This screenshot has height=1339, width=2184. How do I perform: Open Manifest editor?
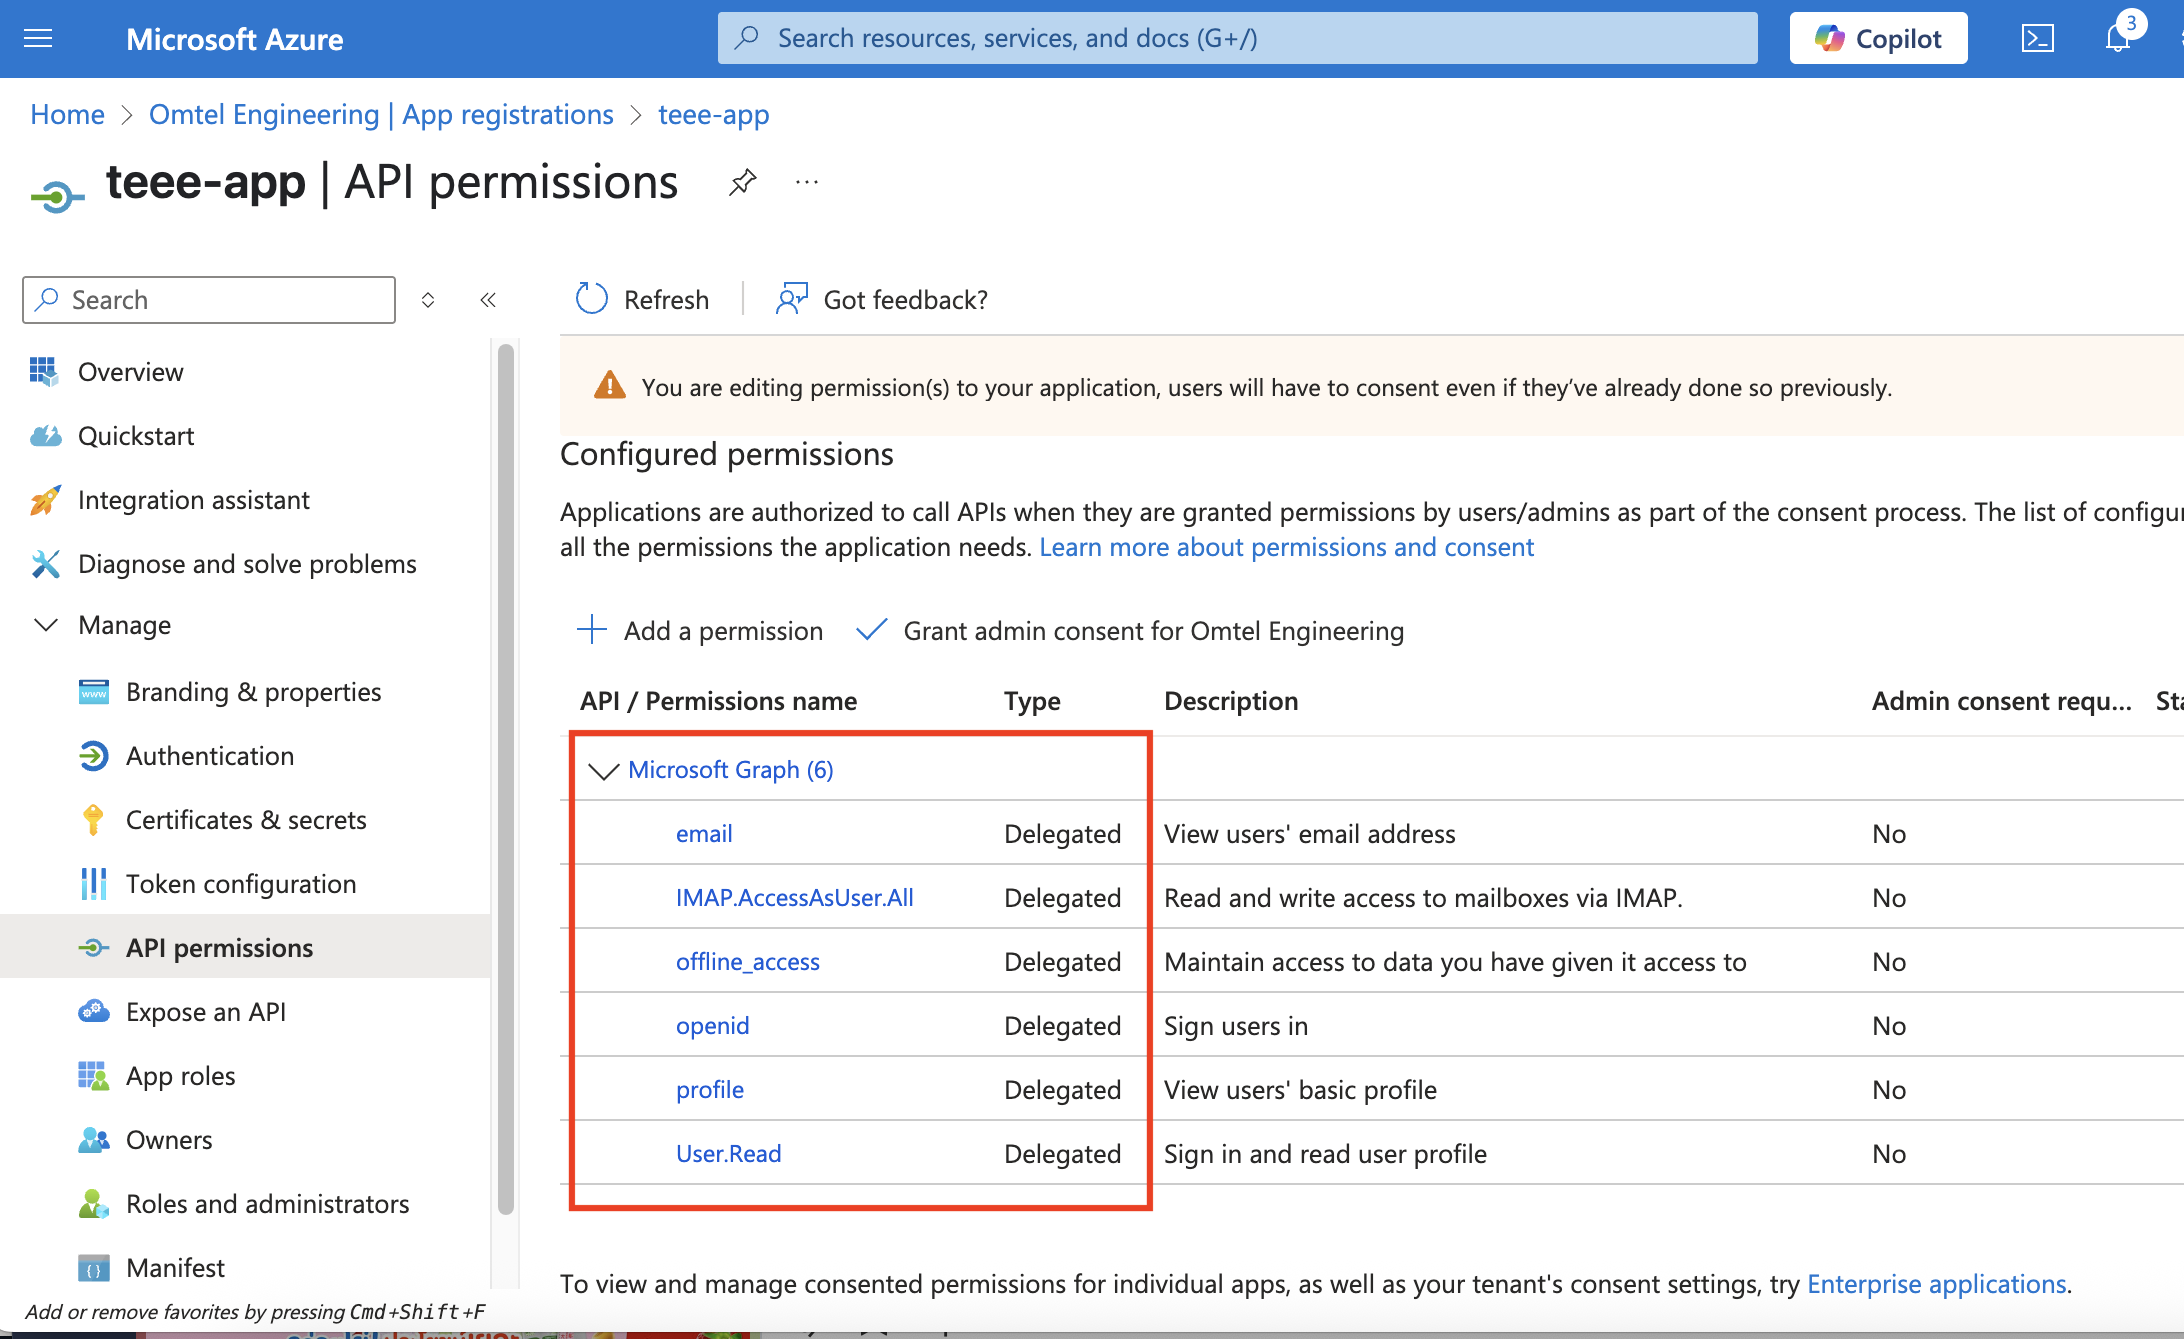point(176,1268)
